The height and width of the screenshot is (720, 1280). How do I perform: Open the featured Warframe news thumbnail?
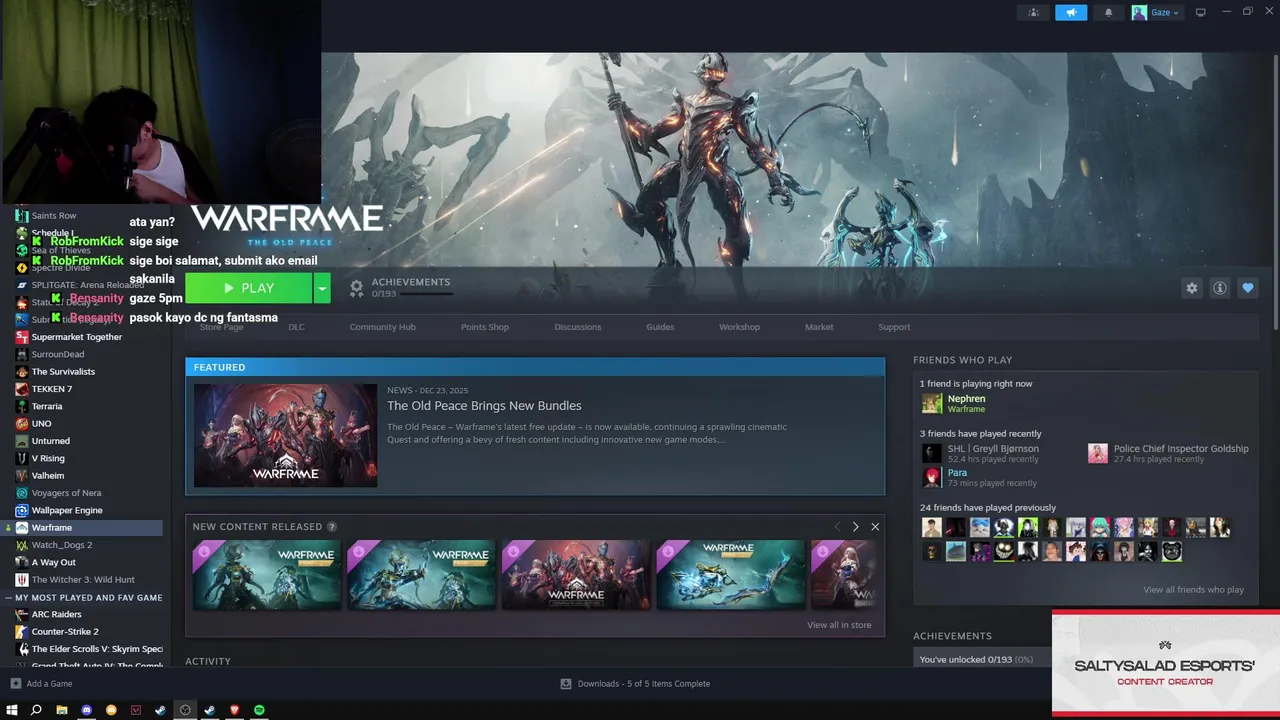point(285,435)
